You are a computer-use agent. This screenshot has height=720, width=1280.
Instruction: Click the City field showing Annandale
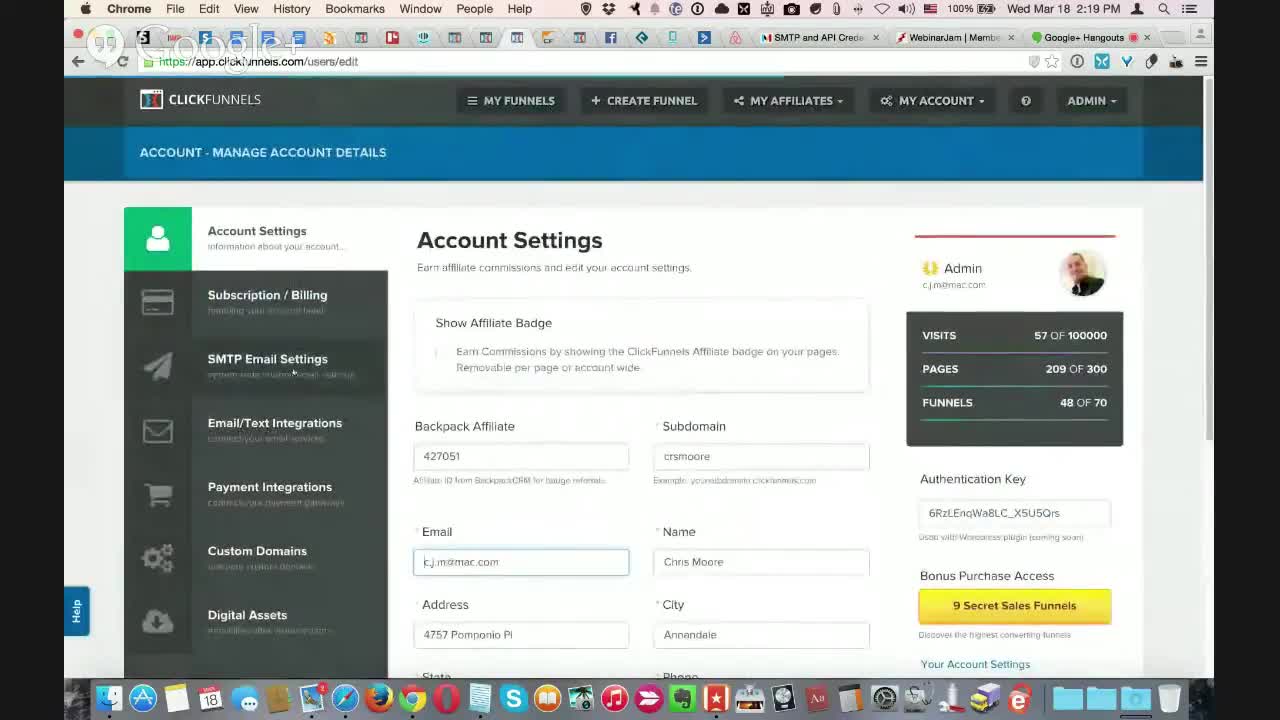click(761, 635)
